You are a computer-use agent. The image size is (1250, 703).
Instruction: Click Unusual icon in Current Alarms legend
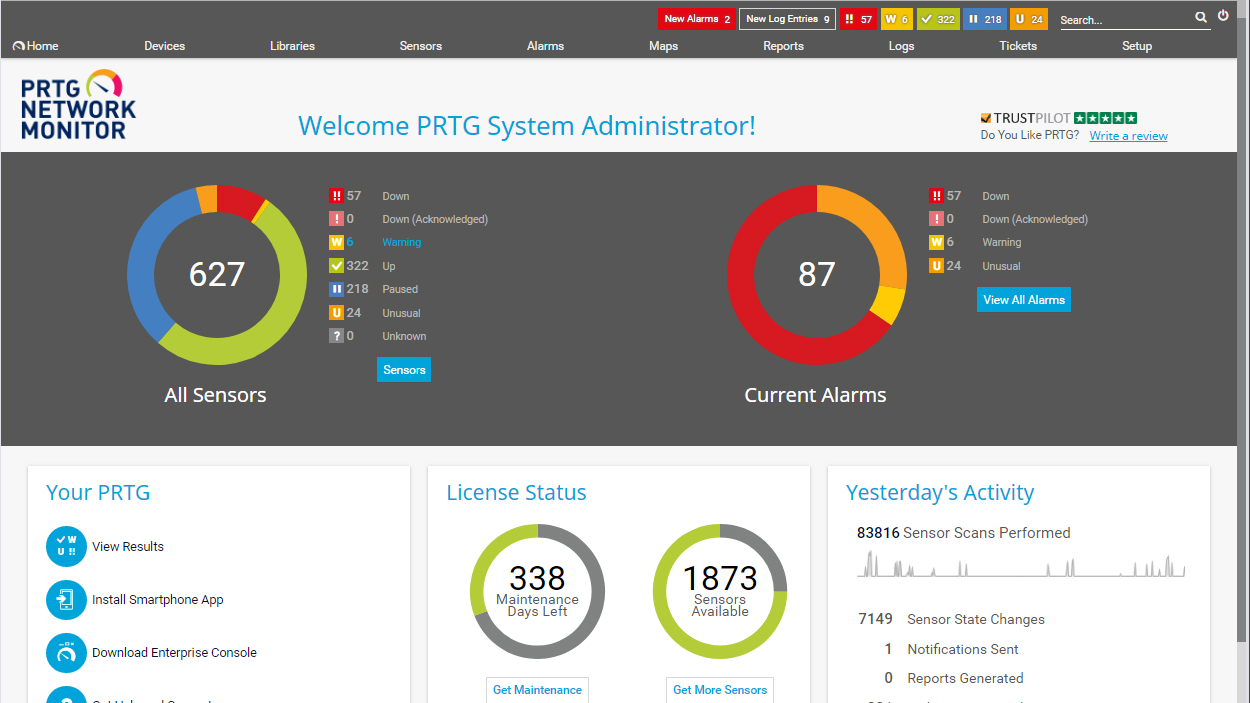937,266
